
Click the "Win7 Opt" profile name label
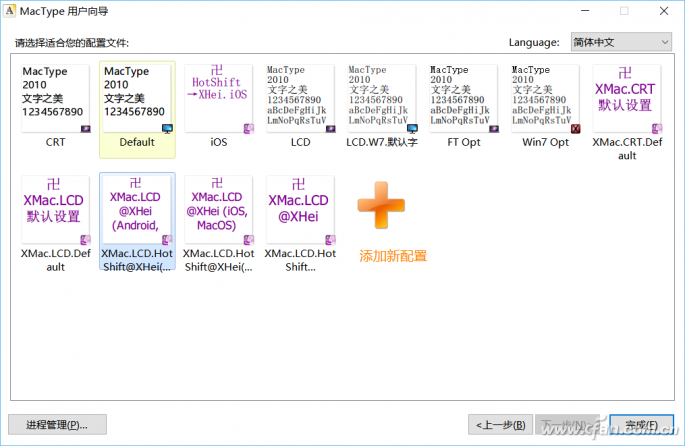[545, 142]
